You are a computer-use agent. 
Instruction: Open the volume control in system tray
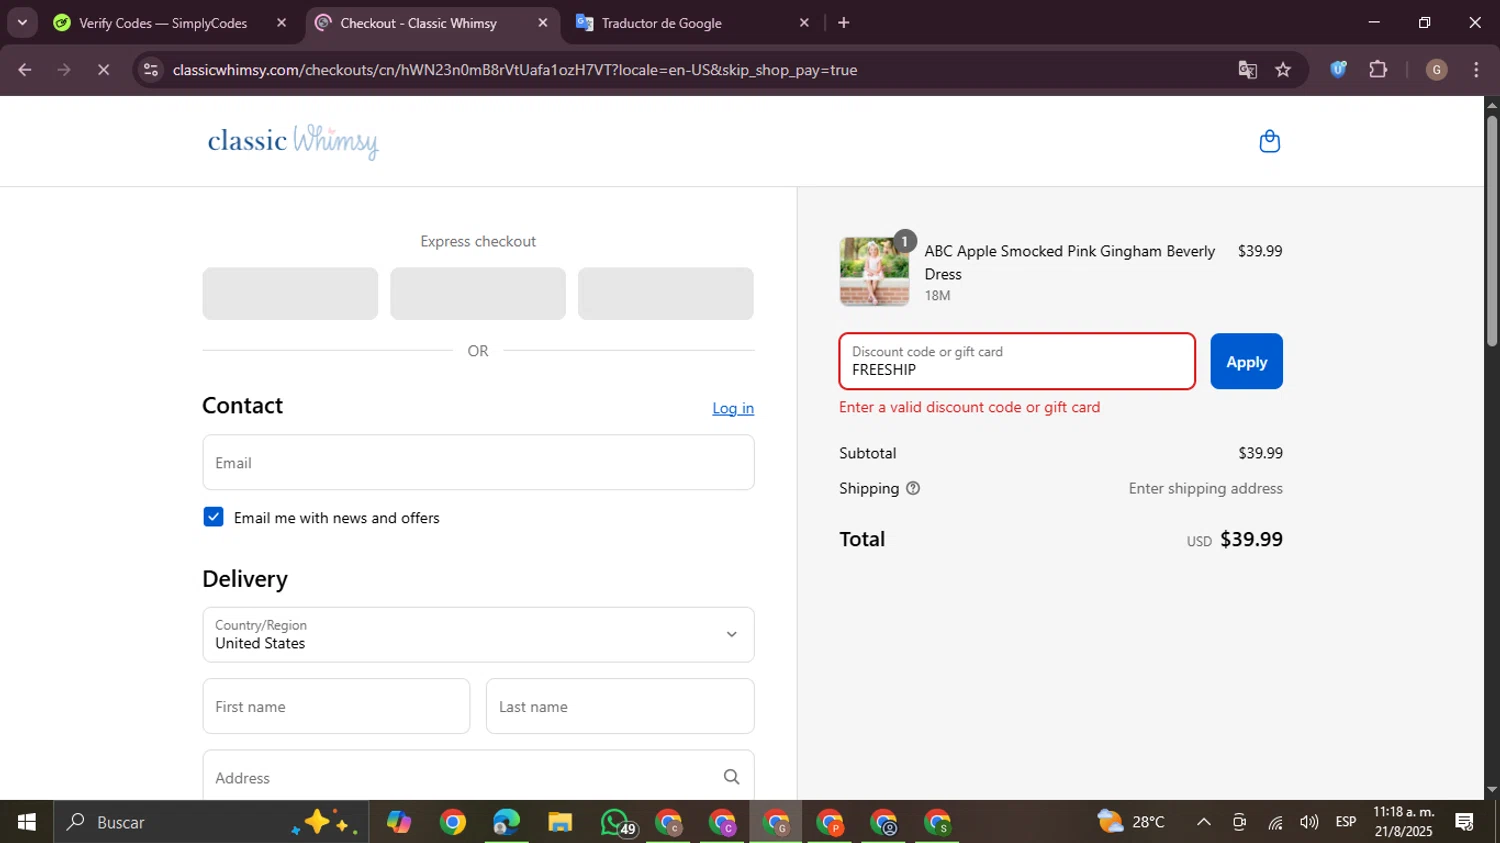point(1309,822)
